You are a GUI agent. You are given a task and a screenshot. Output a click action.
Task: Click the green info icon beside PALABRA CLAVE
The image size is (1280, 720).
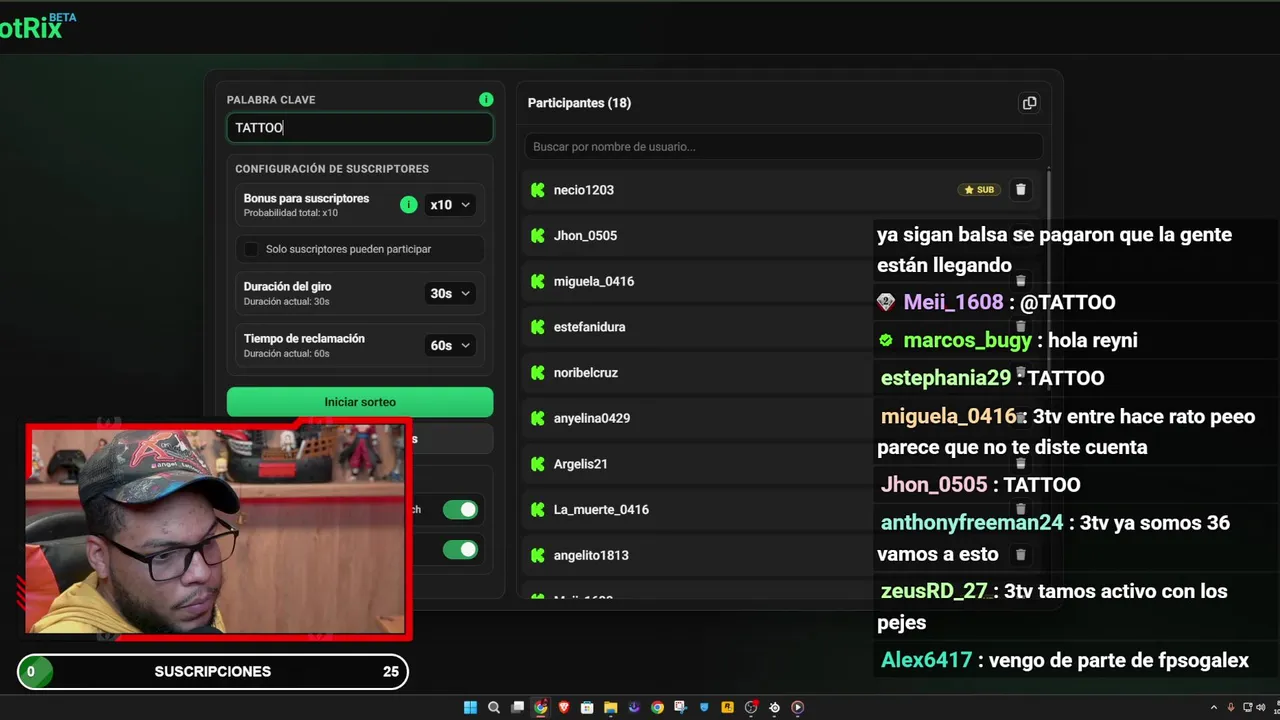pos(486,99)
